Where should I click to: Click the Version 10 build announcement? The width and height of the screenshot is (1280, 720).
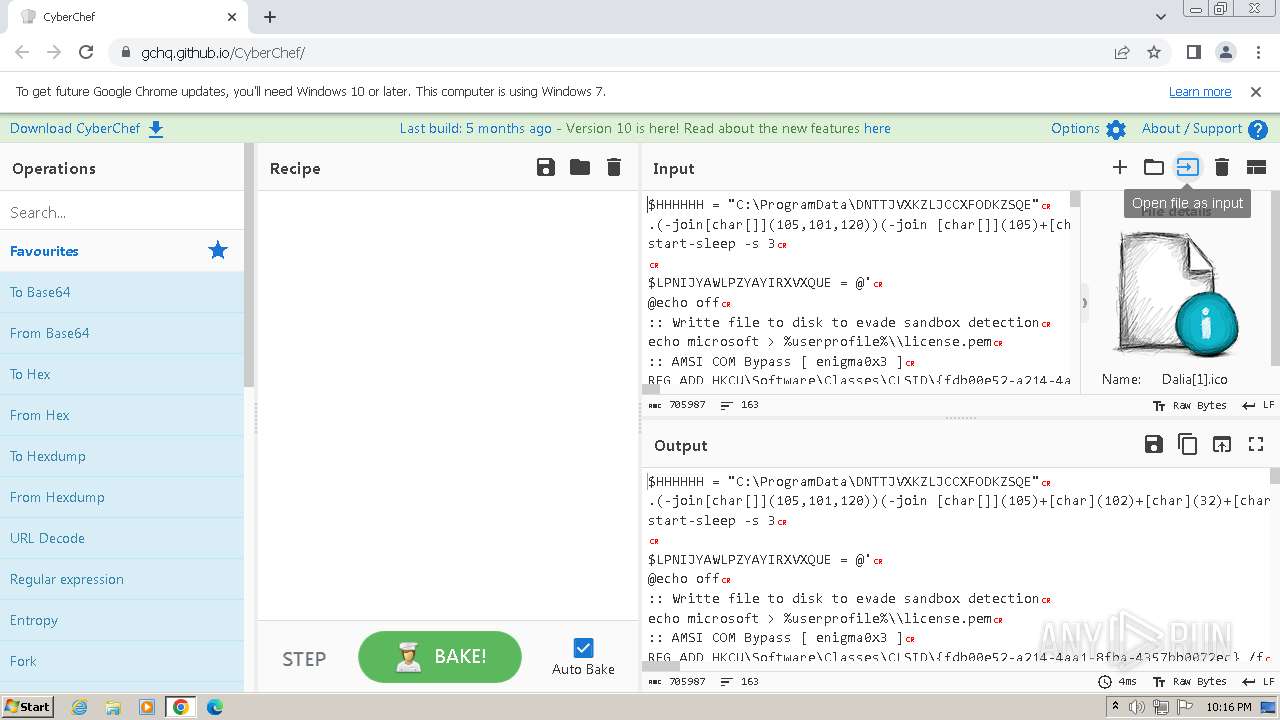[645, 128]
